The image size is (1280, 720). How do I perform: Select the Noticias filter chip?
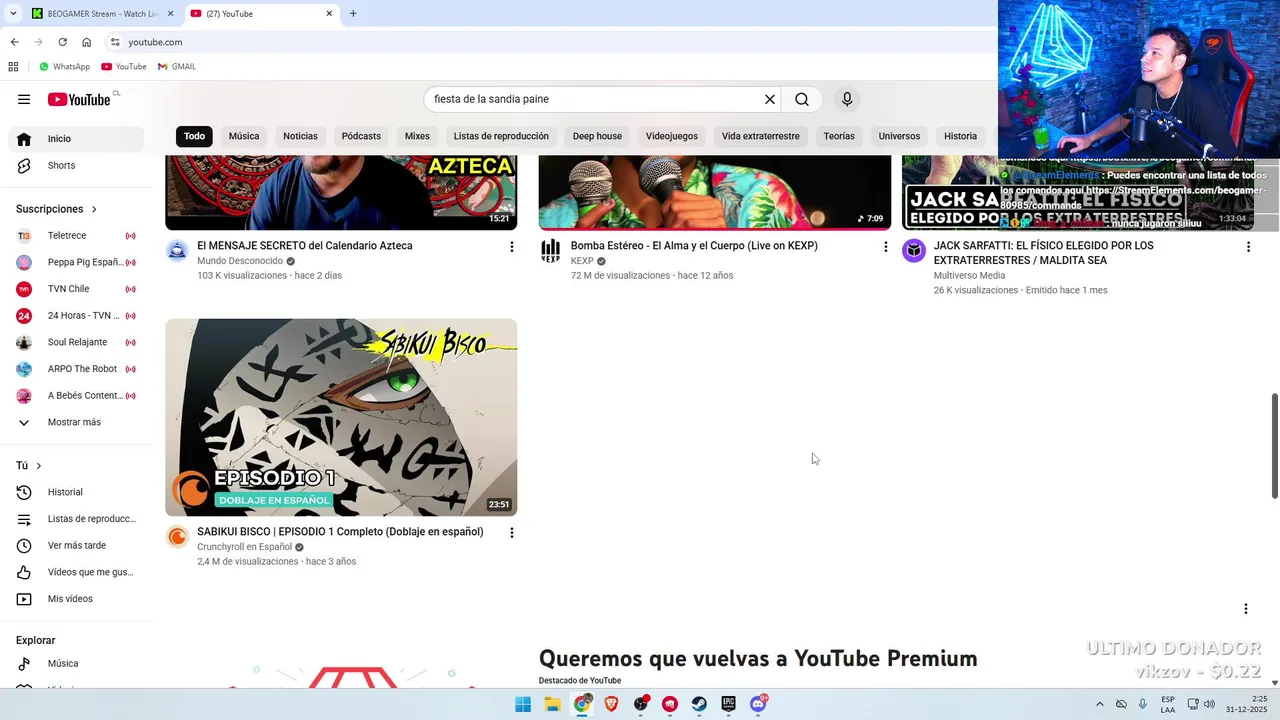300,136
